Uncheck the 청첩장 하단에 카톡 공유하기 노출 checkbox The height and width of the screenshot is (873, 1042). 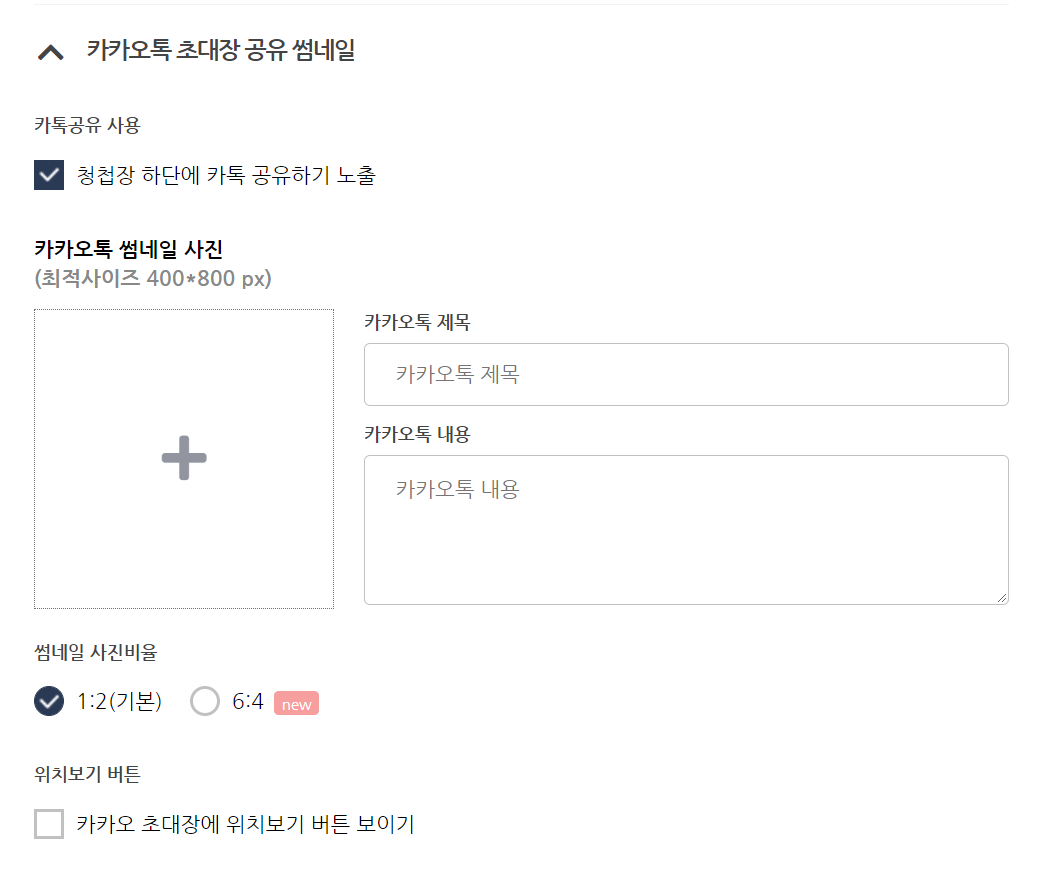coord(49,175)
